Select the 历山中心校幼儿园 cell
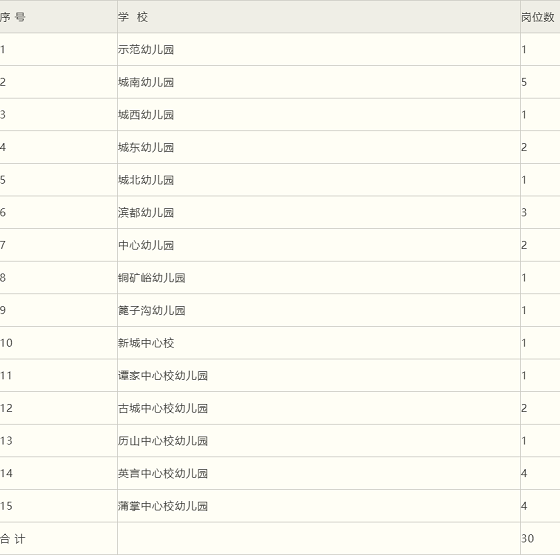 tap(319, 441)
